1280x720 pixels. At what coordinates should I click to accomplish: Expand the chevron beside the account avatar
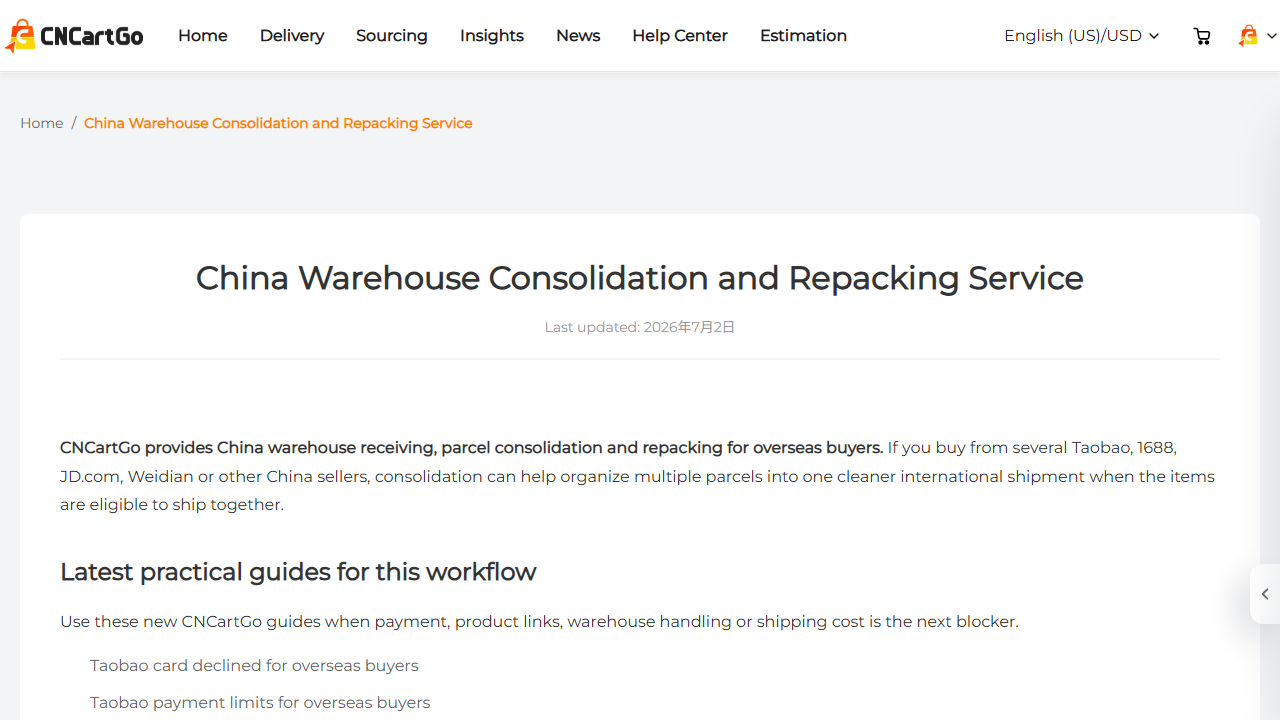1271,36
